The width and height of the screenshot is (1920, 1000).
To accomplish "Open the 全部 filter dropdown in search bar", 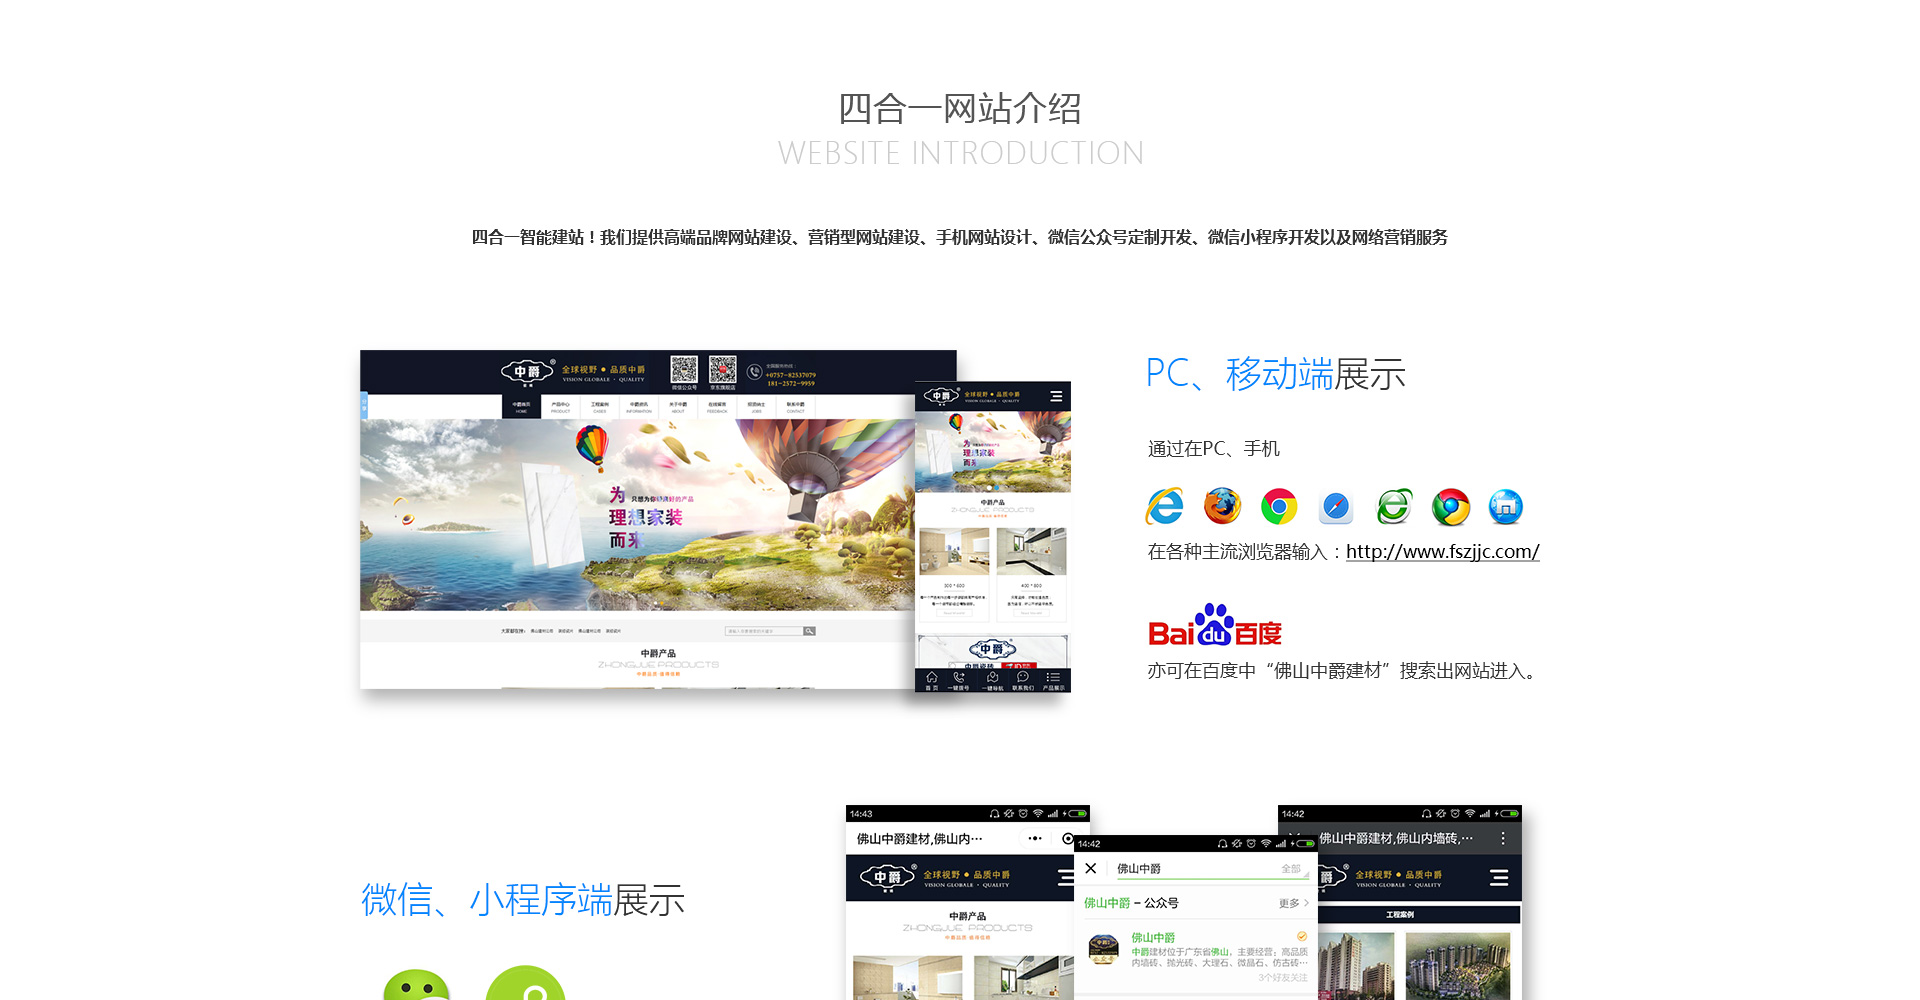I will coord(1293,869).
